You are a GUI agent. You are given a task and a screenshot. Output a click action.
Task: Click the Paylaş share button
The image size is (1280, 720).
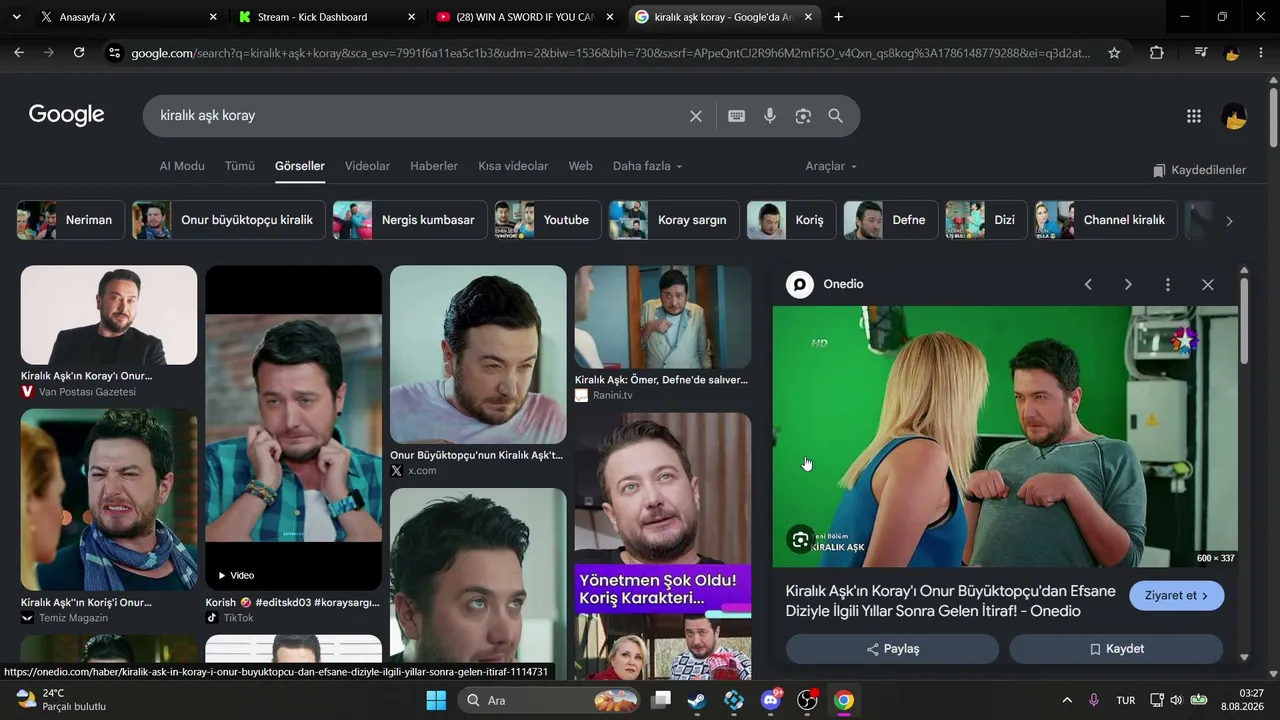tap(892, 649)
